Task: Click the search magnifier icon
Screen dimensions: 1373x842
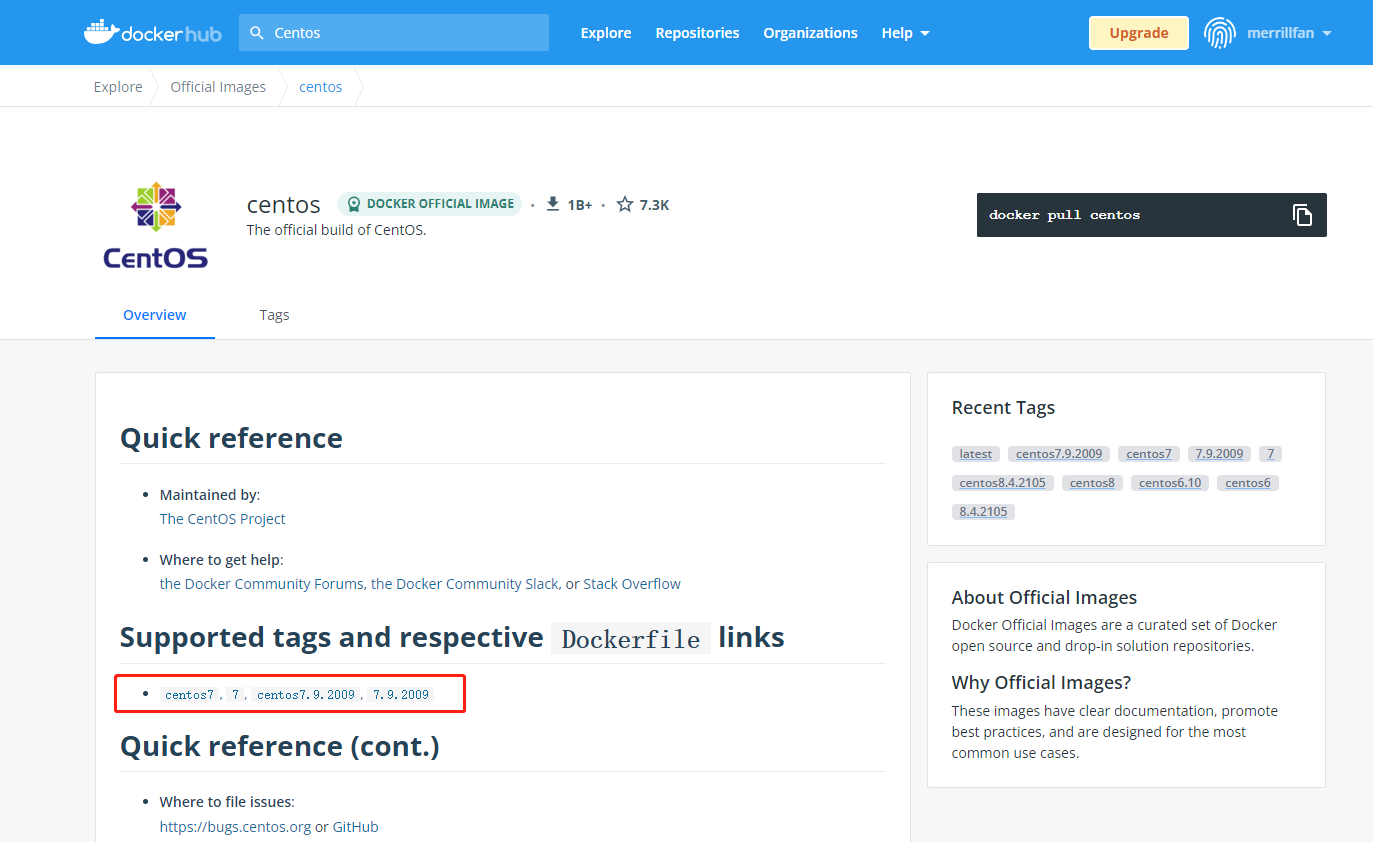Action: (257, 33)
